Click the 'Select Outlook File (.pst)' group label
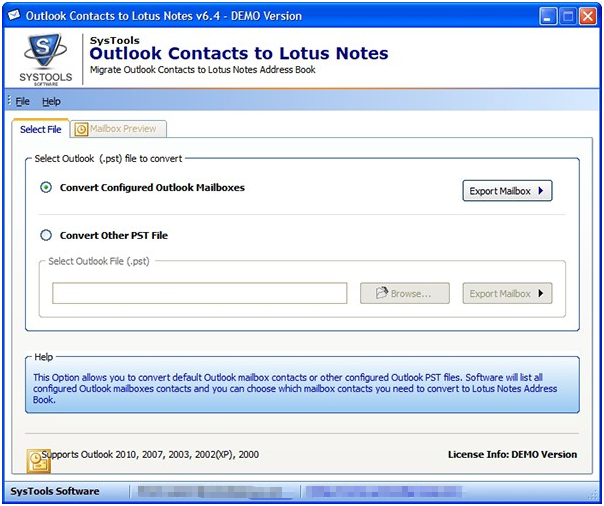Image resolution: width=604 pixels, height=506 pixels. click(99, 261)
